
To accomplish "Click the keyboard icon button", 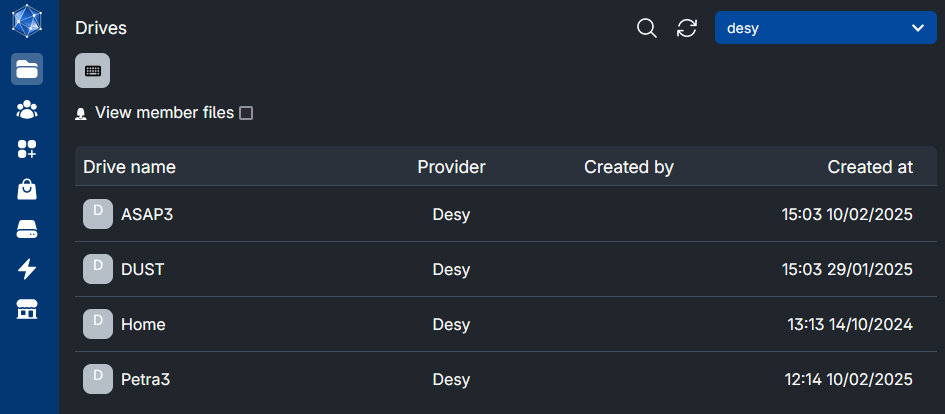I will (92, 71).
